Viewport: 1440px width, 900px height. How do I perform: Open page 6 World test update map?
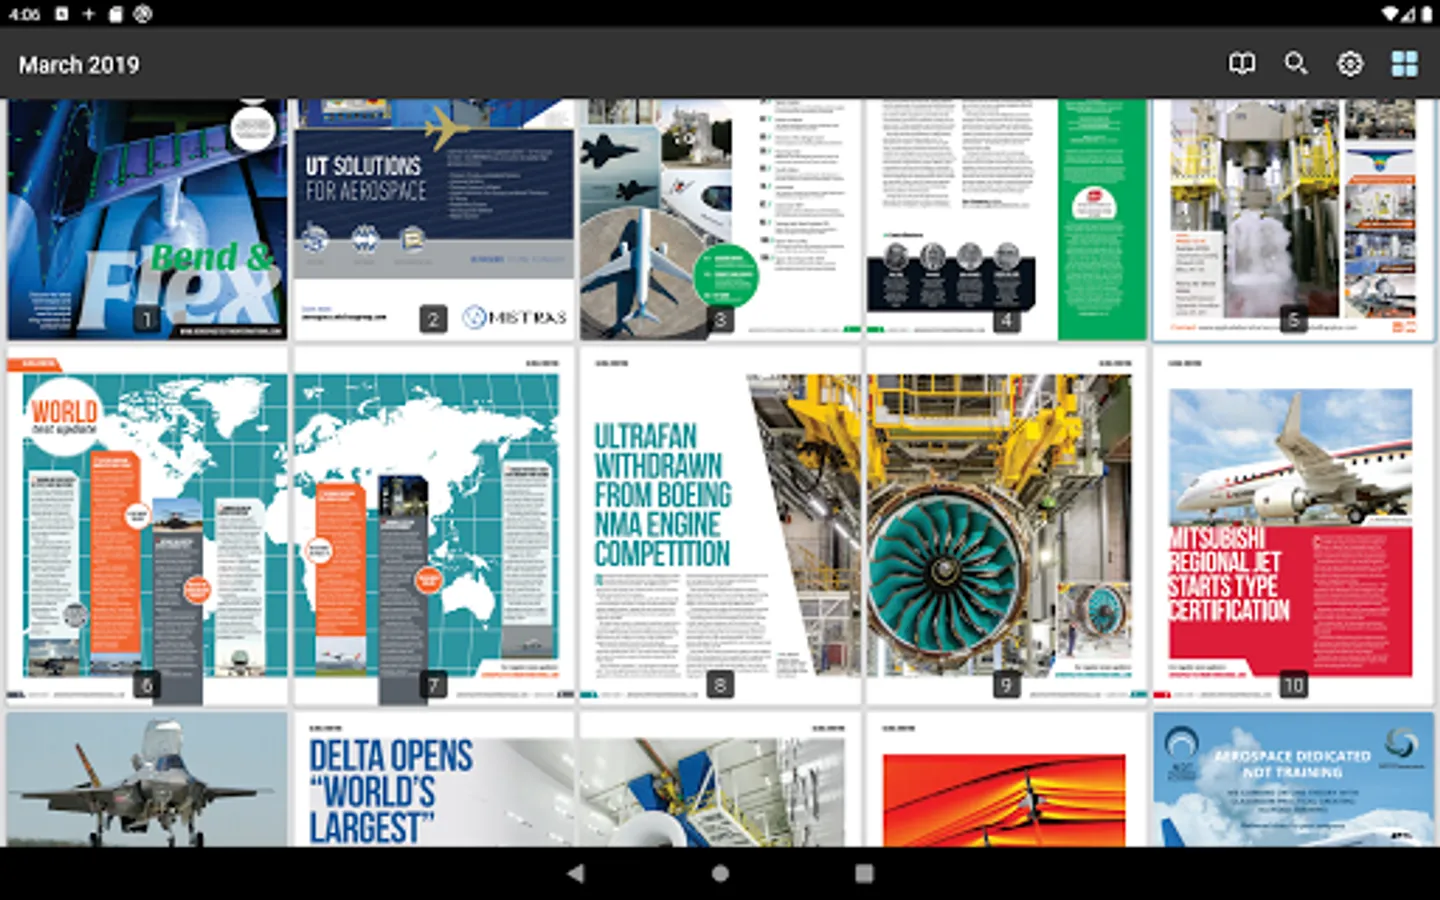pos(147,526)
